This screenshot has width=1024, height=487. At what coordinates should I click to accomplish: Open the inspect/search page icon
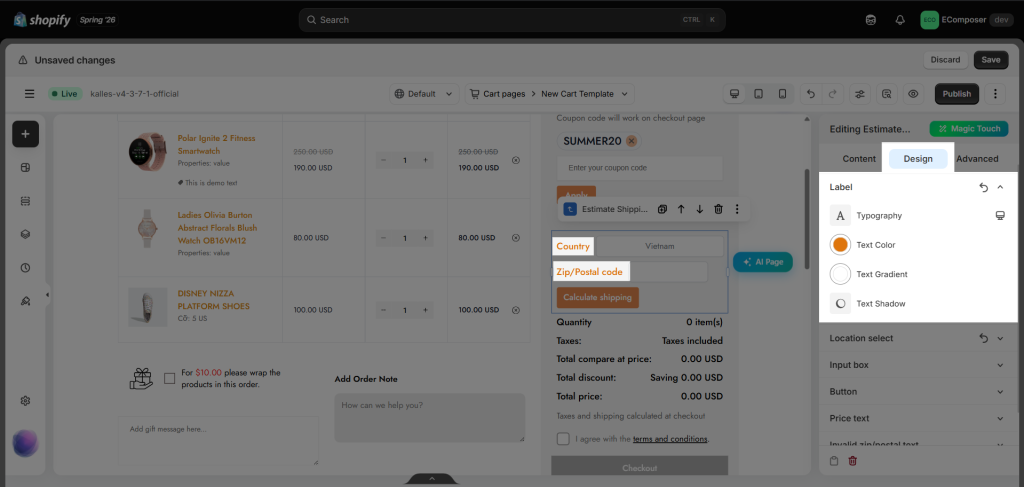886,94
